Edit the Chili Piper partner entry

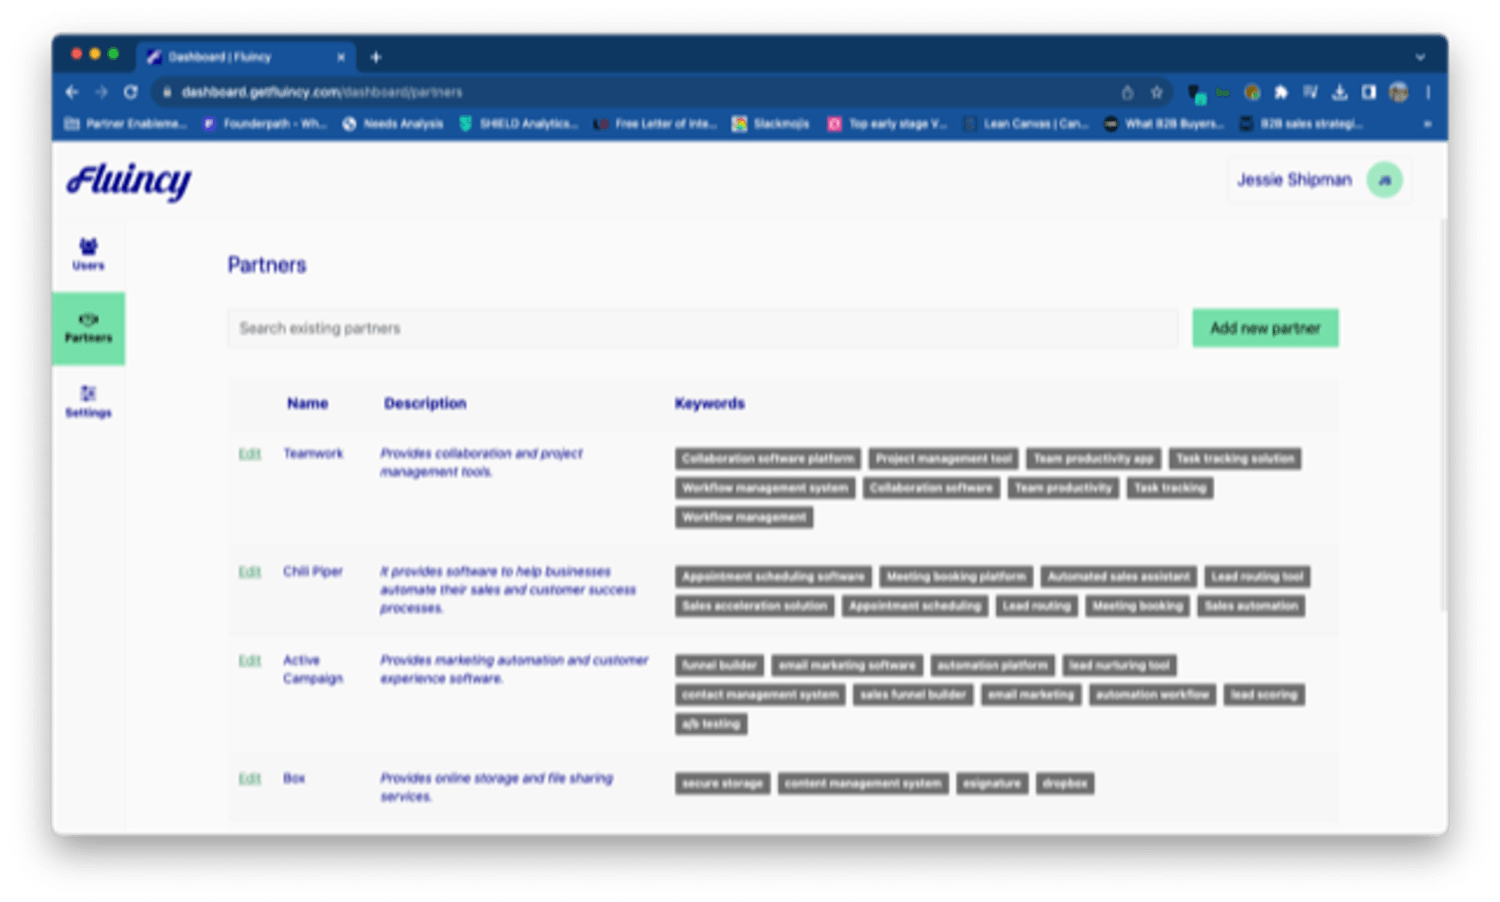pyautogui.click(x=249, y=572)
